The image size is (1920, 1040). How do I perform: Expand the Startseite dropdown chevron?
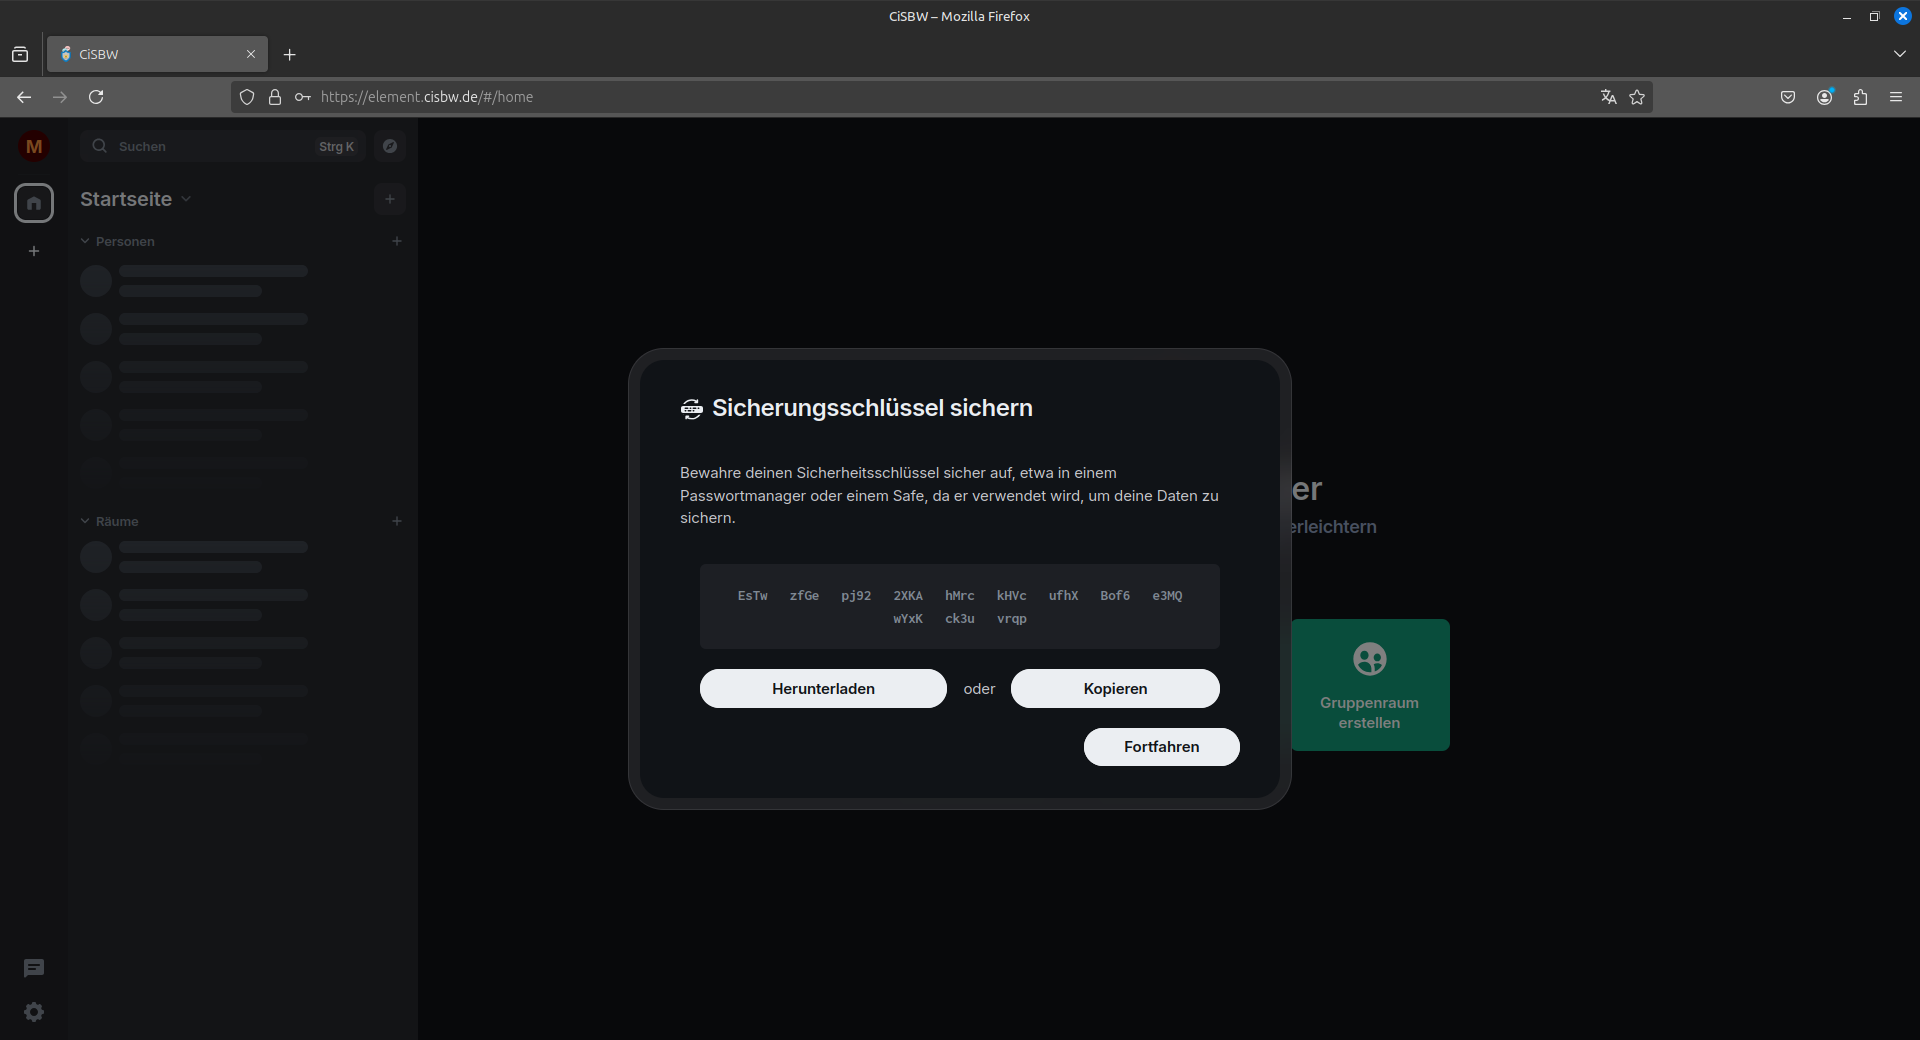click(x=186, y=199)
